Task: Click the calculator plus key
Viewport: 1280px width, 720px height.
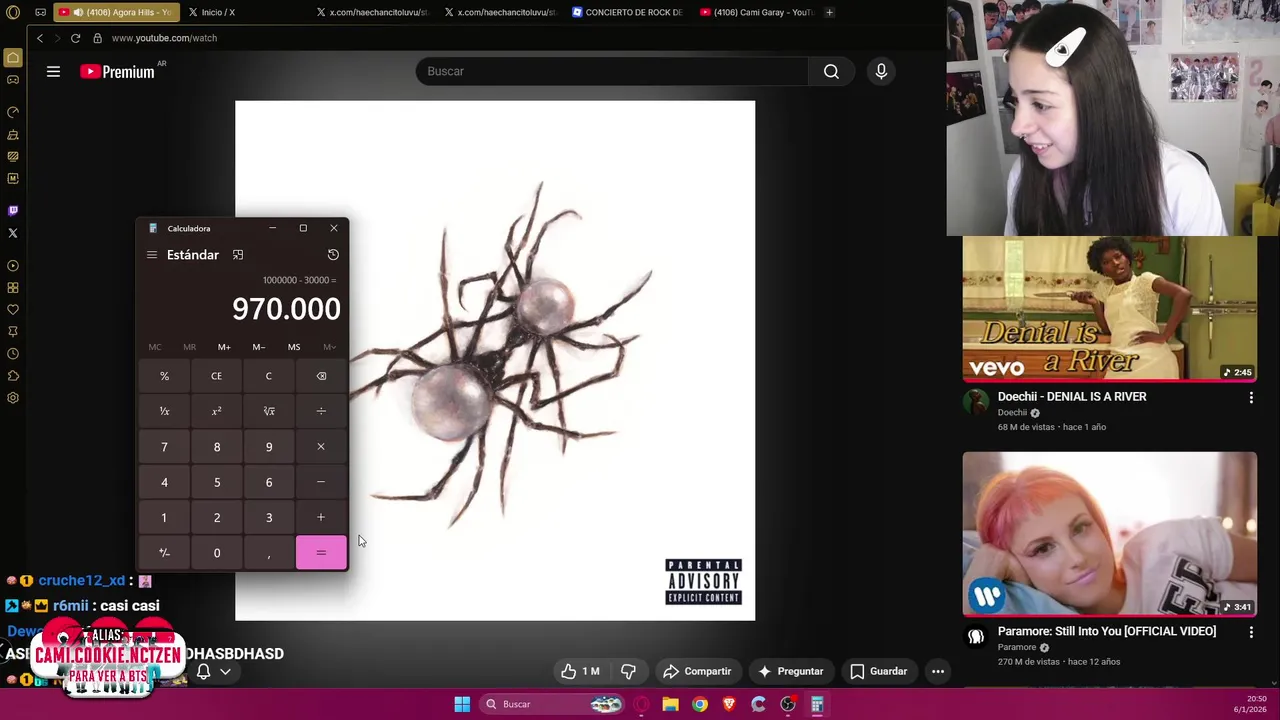Action: coord(321,517)
